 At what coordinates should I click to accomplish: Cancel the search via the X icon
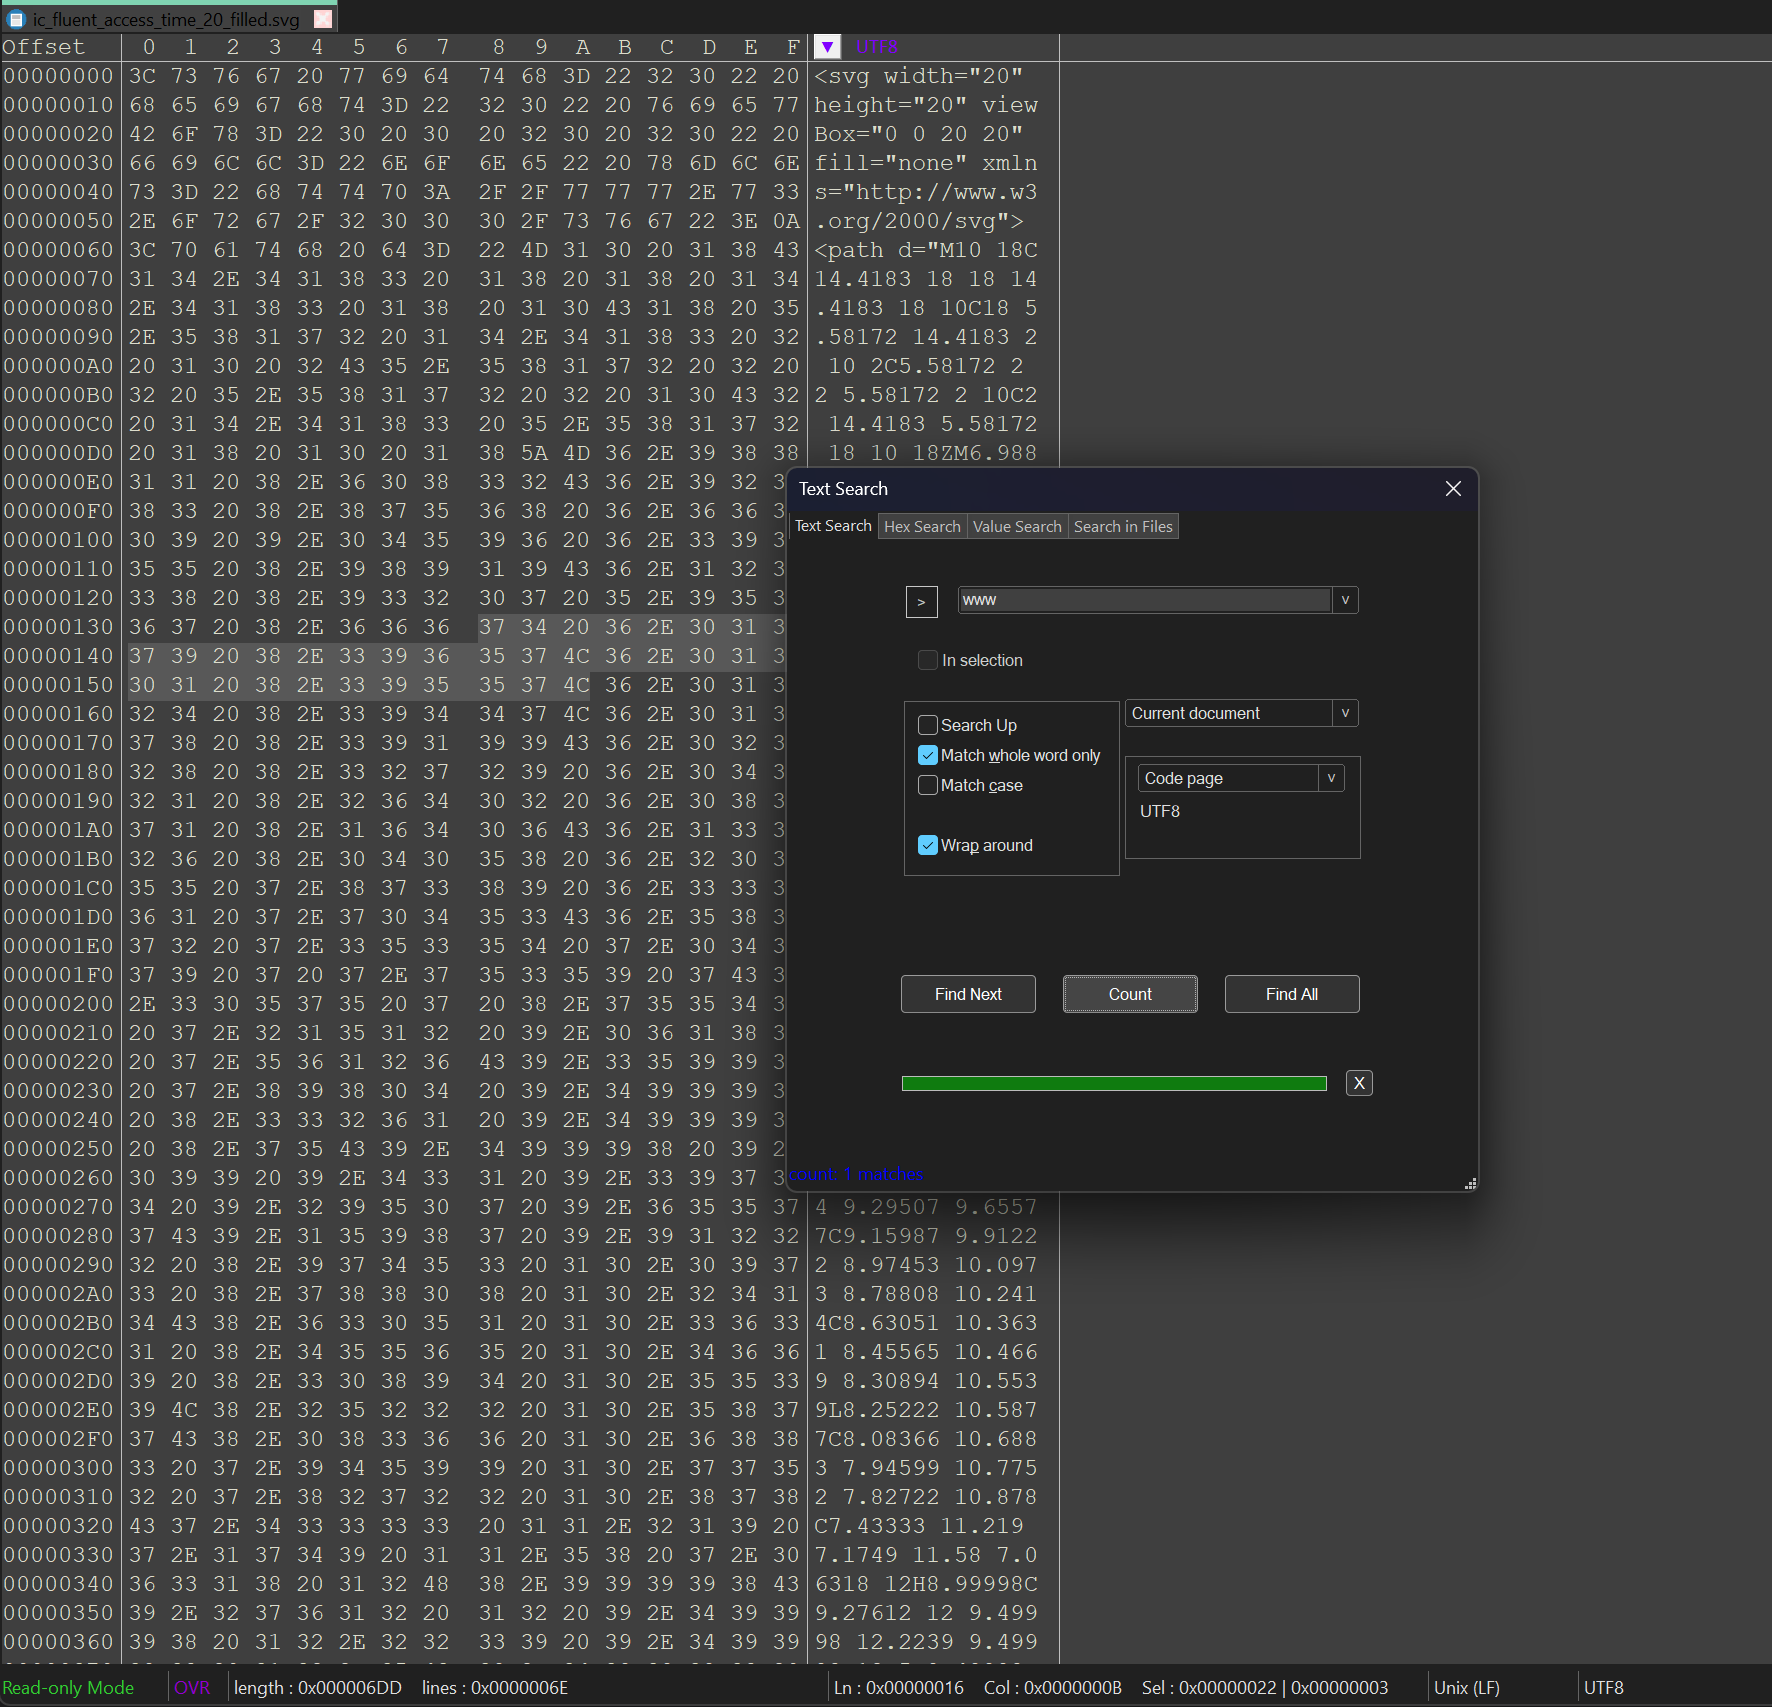point(1358,1083)
